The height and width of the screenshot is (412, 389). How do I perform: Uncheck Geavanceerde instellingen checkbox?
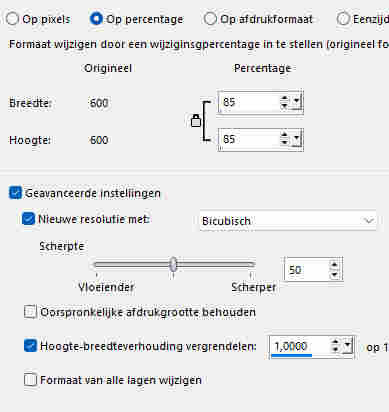click(x=15, y=193)
